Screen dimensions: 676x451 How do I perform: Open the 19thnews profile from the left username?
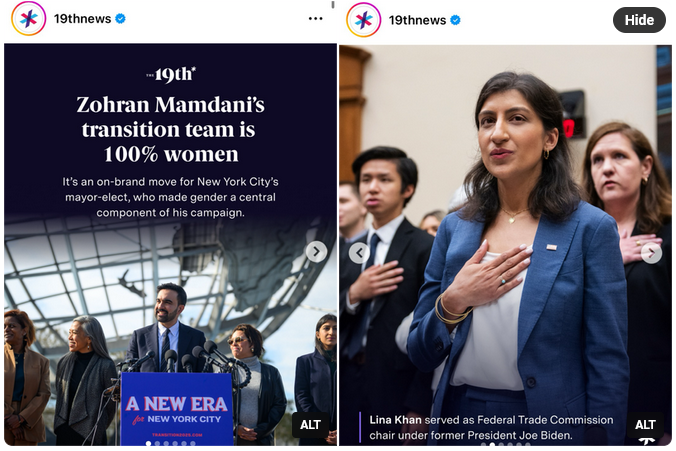tap(82, 19)
